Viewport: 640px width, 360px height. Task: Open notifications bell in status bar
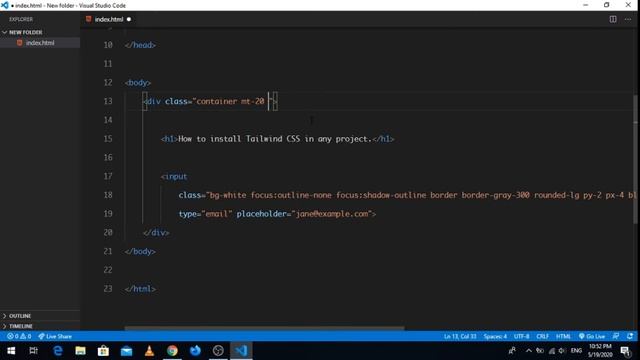click(630, 336)
